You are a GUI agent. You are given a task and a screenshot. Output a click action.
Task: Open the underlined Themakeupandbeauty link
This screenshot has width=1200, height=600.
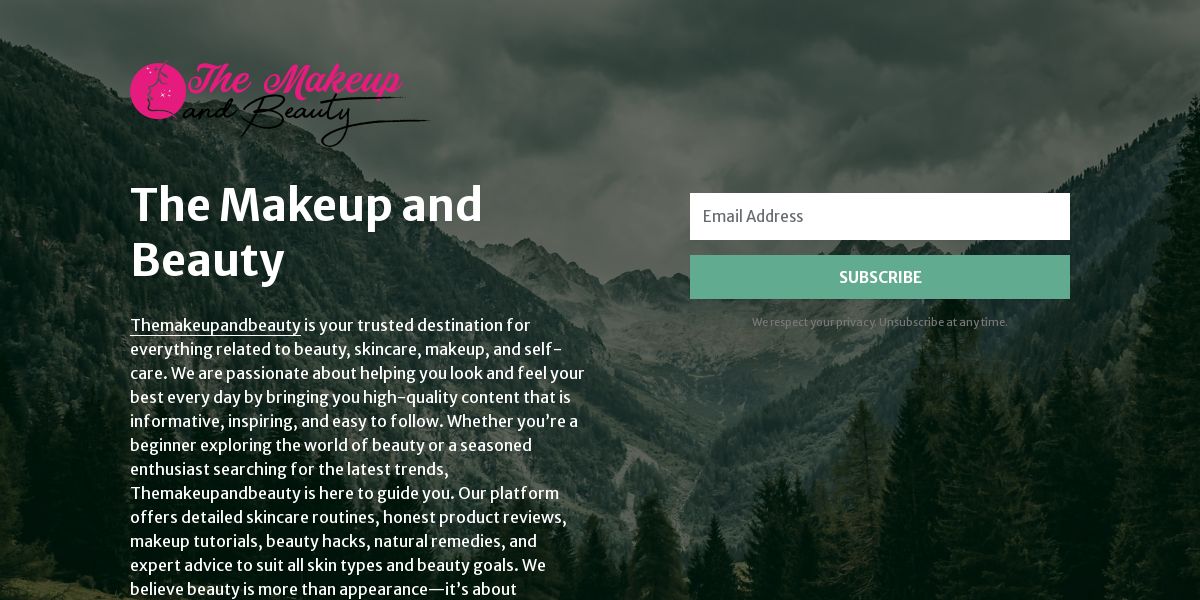click(x=215, y=325)
